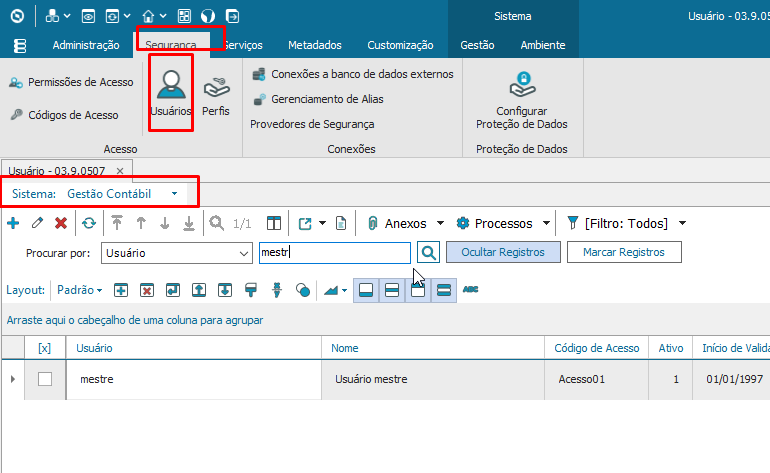770x473 pixels.
Task: Click the layout download arrow icon
Action: click(225, 290)
